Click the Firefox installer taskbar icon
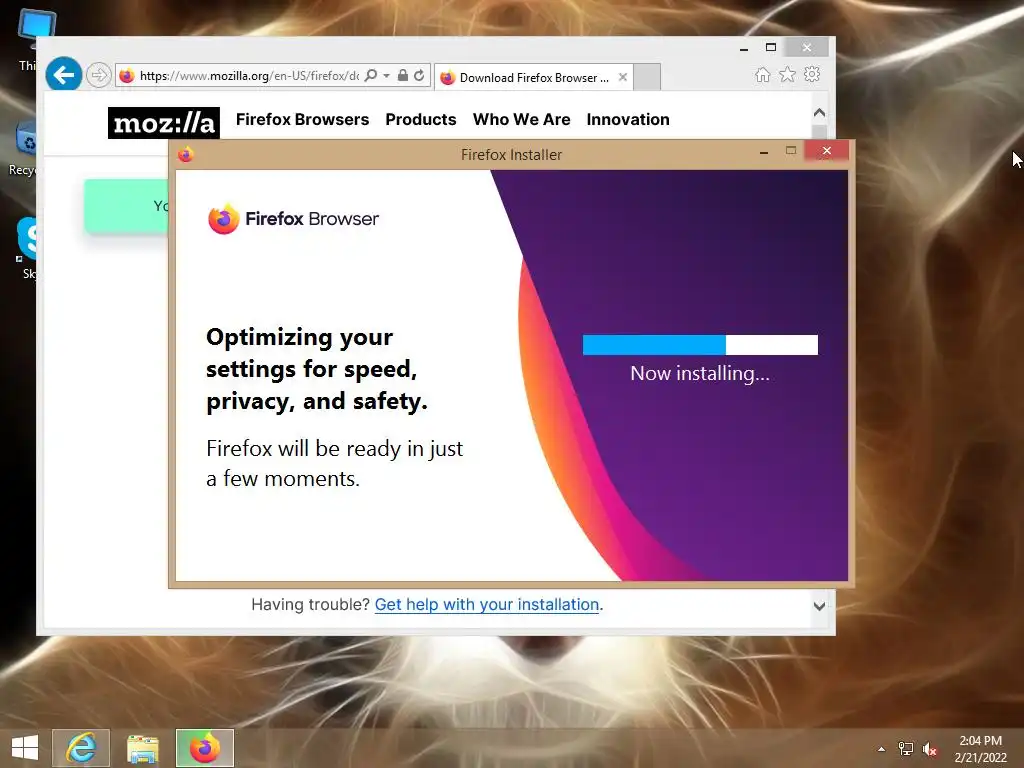Image resolution: width=1024 pixels, height=768 pixels. tap(204, 748)
